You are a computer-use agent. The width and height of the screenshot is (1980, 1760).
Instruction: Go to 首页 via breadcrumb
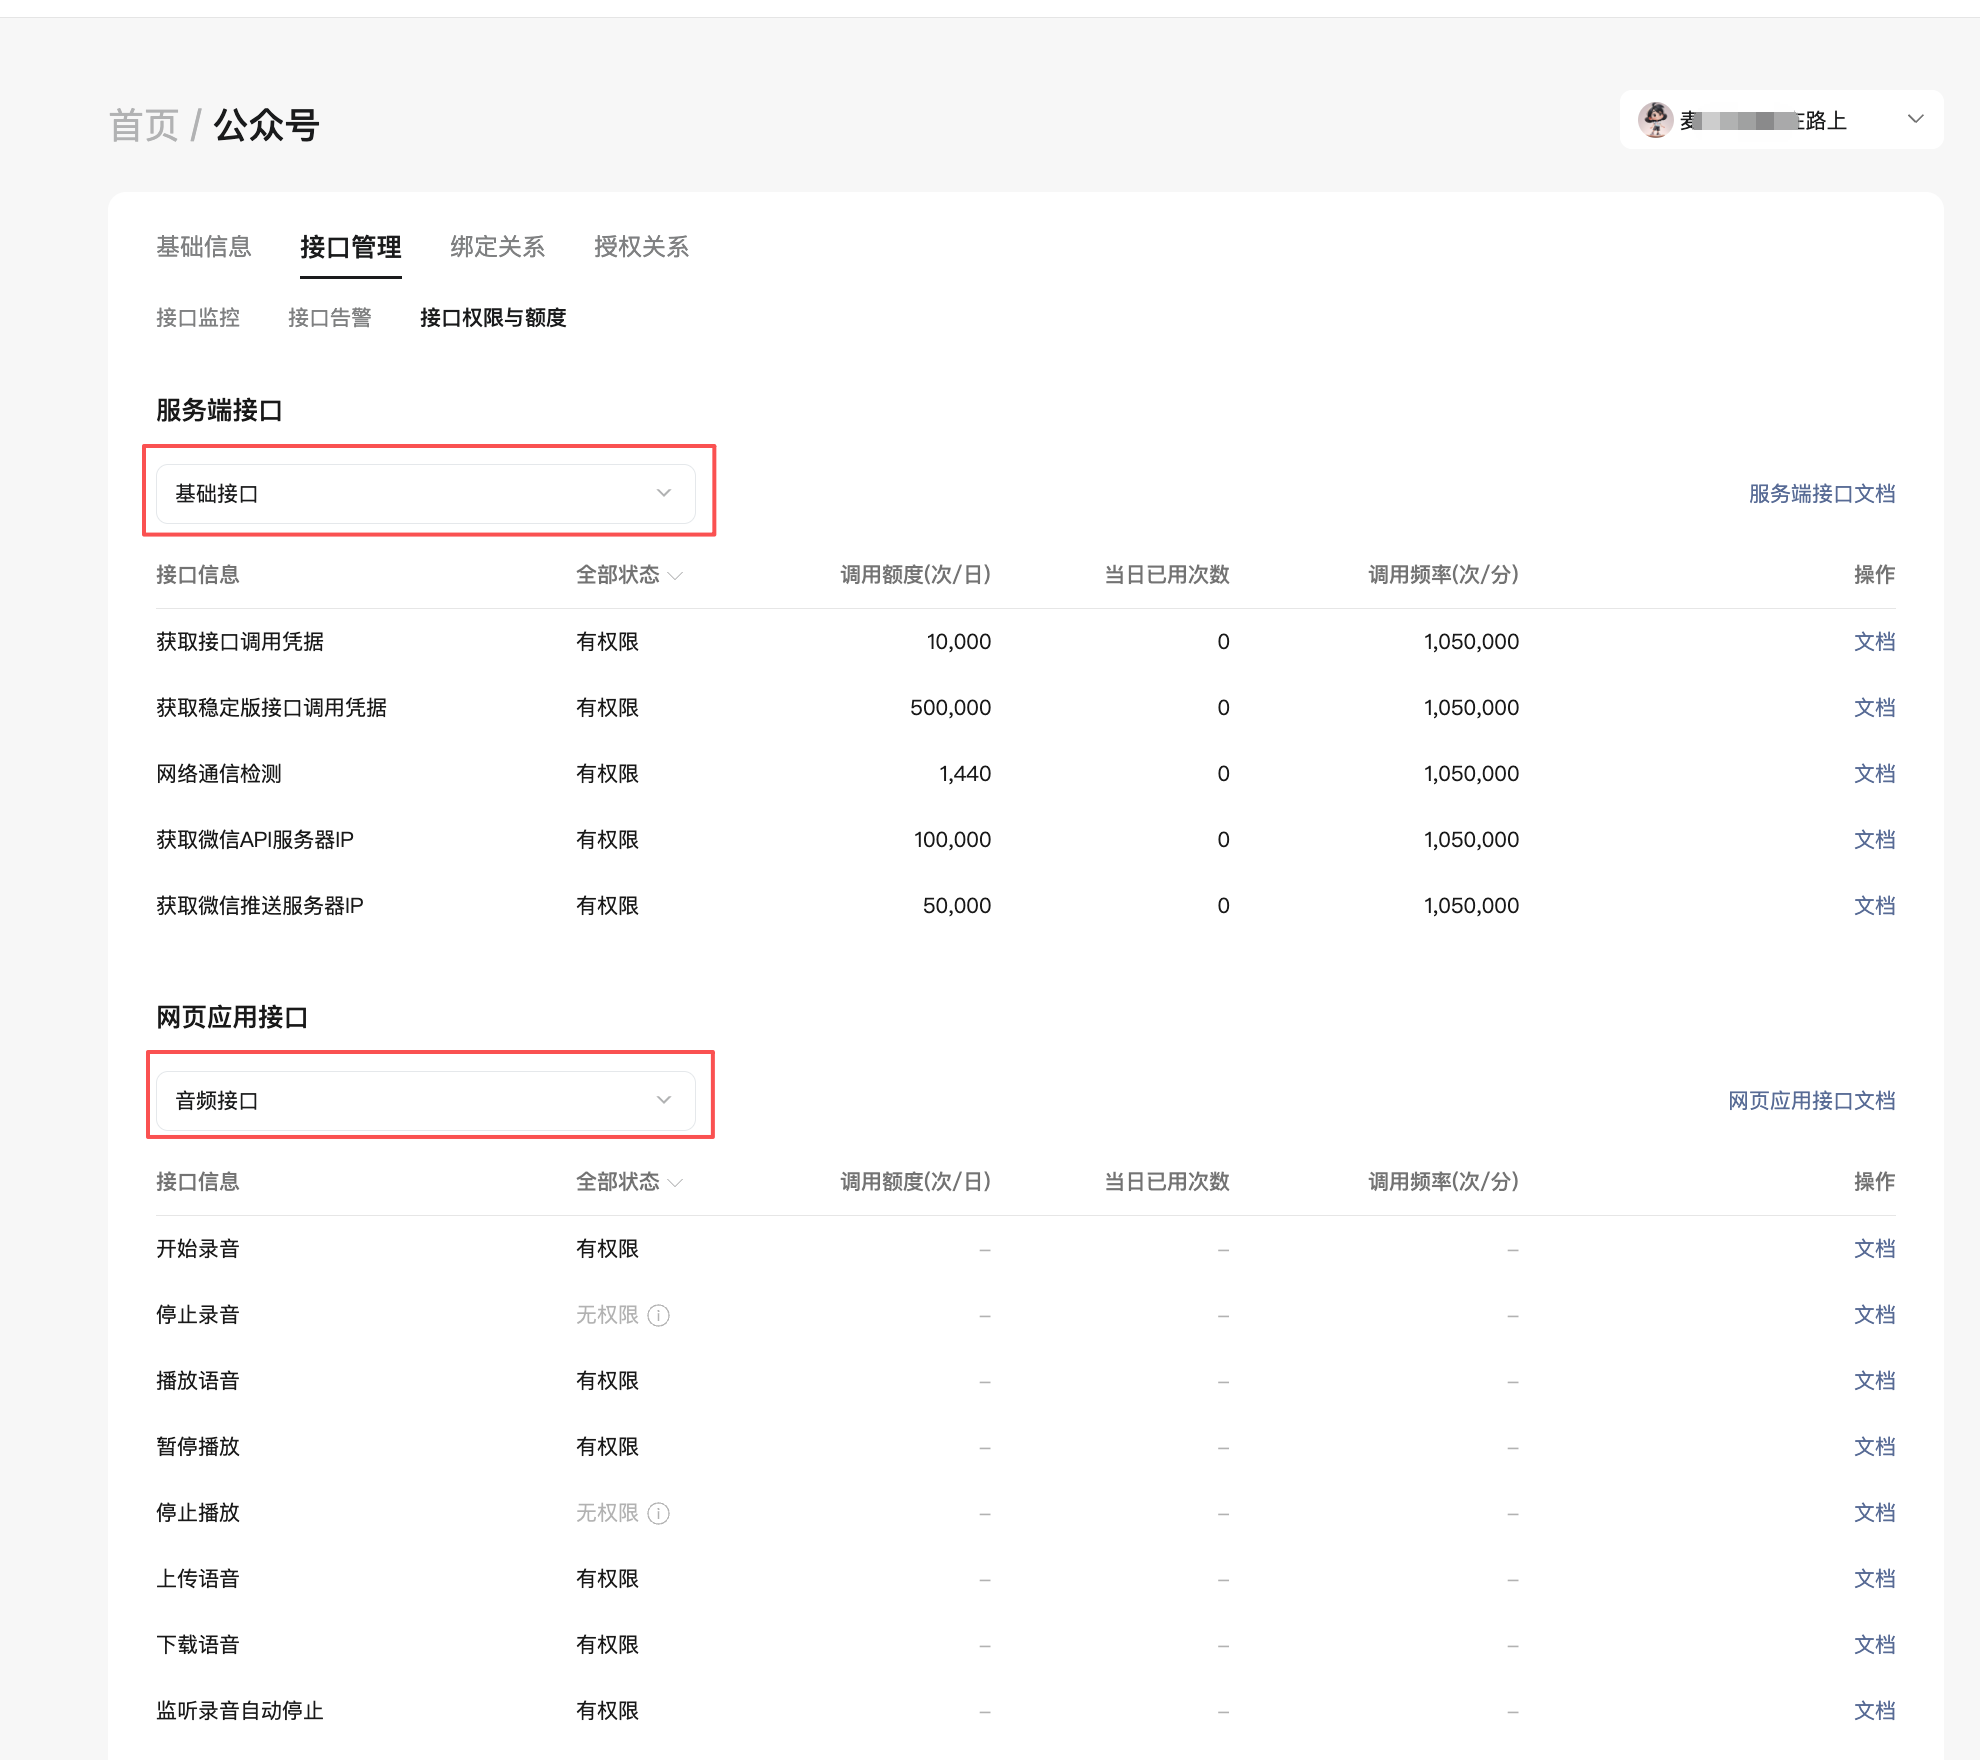tap(143, 126)
